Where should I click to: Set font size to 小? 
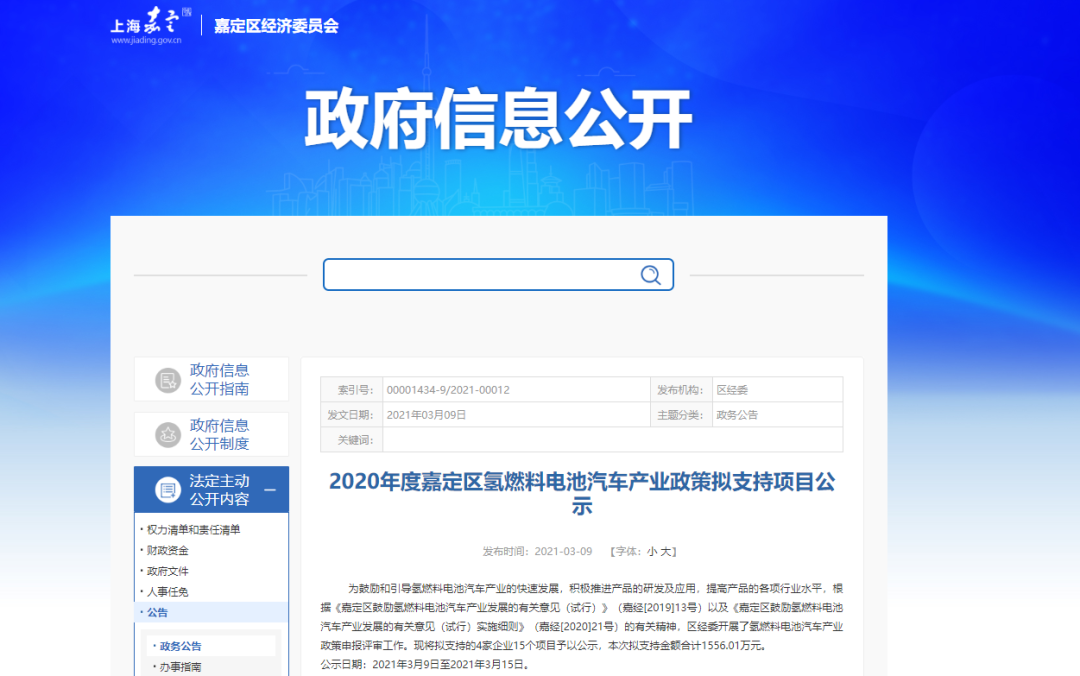651,551
